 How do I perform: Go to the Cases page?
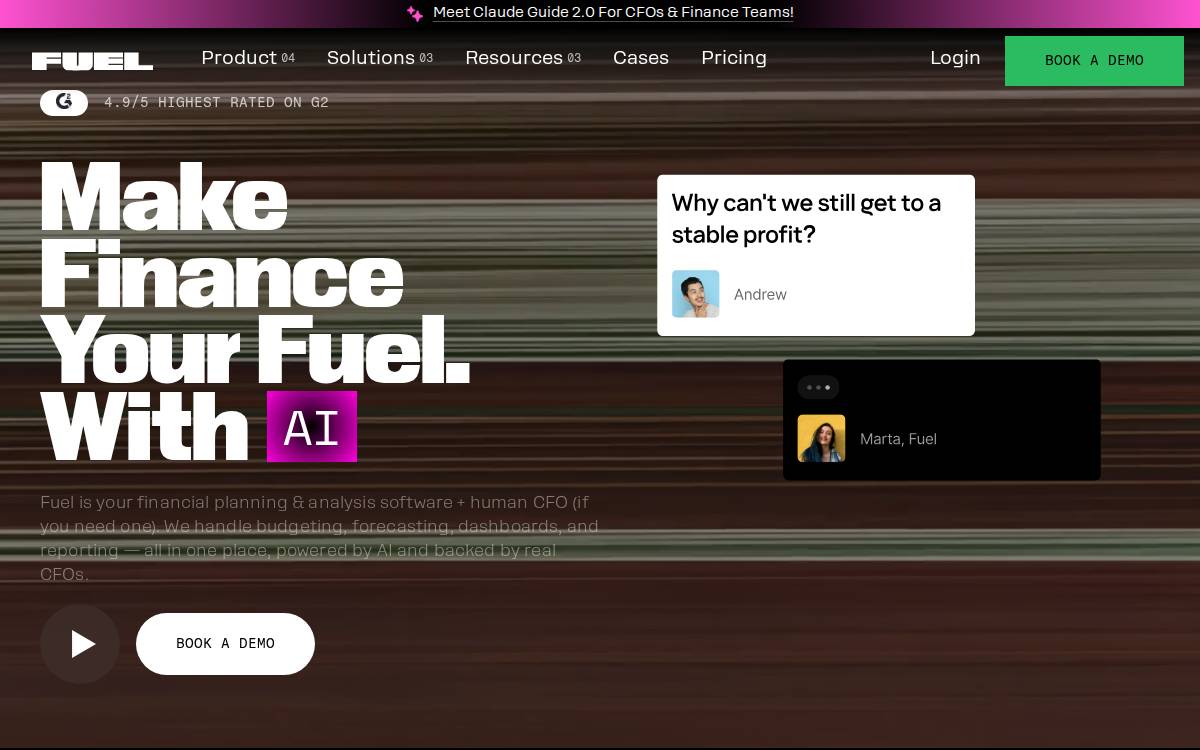click(x=641, y=58)
